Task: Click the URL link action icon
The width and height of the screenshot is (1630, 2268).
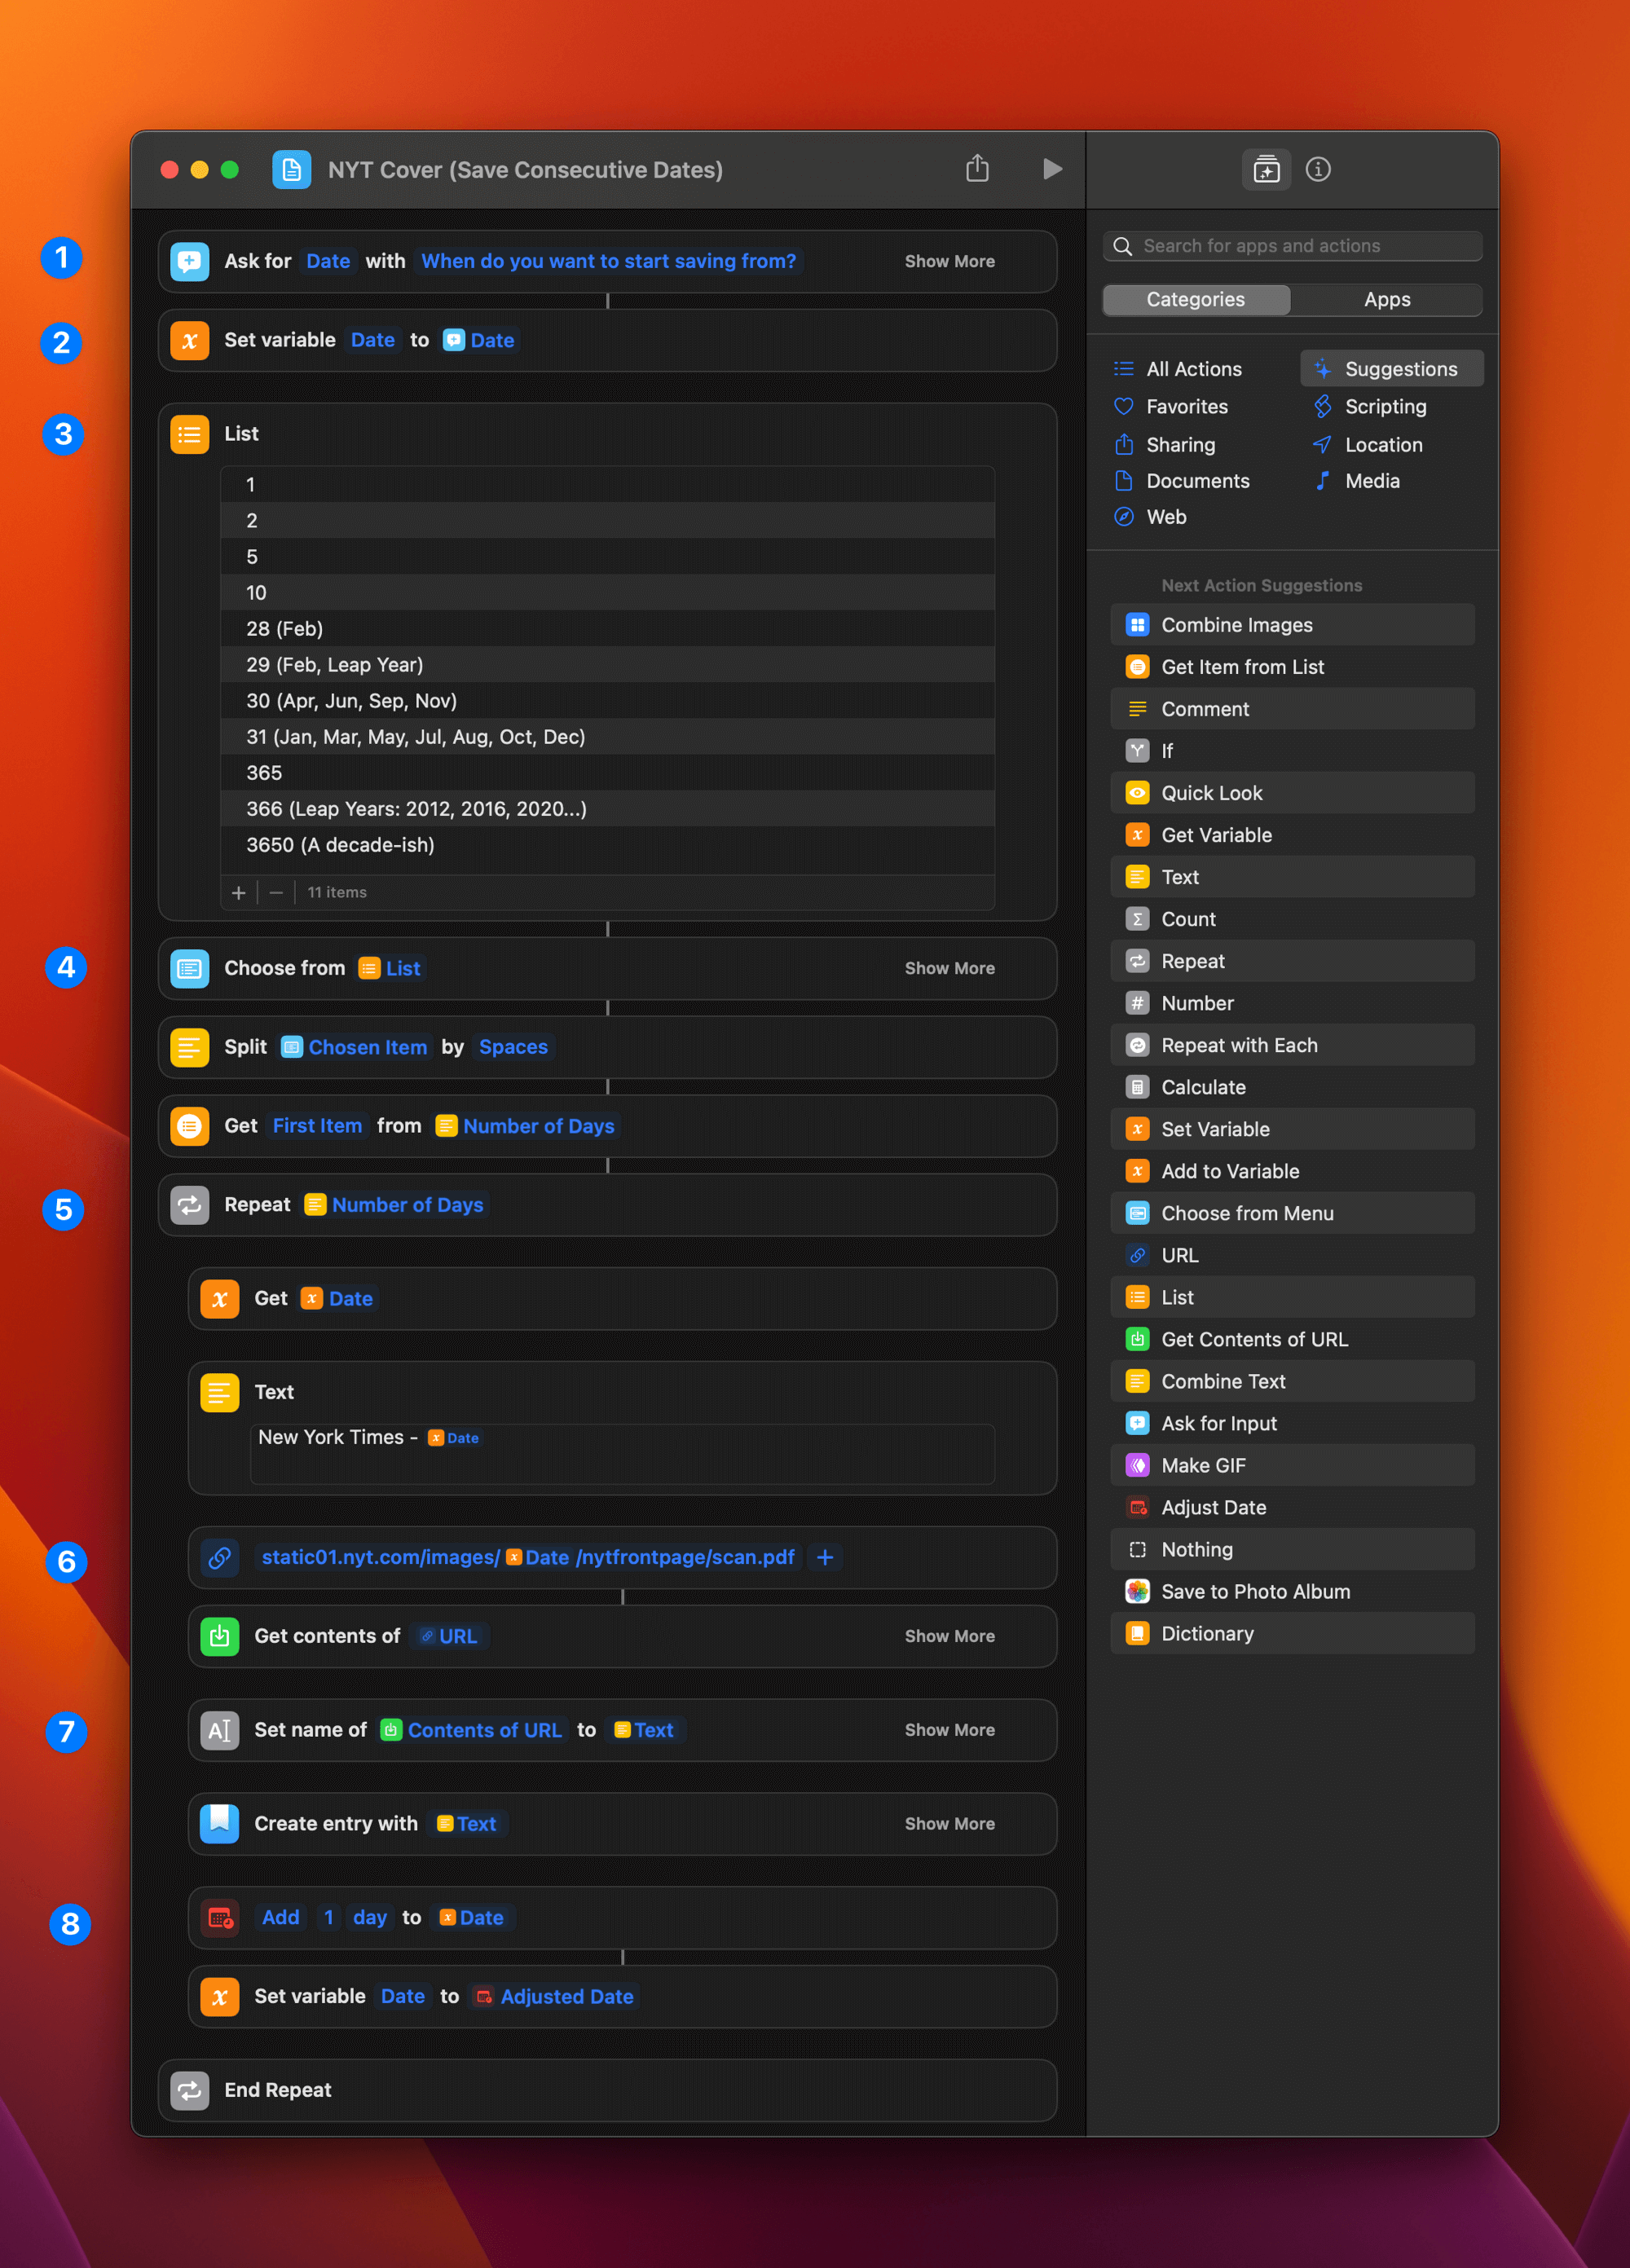Action: (x=220, y=1557)
